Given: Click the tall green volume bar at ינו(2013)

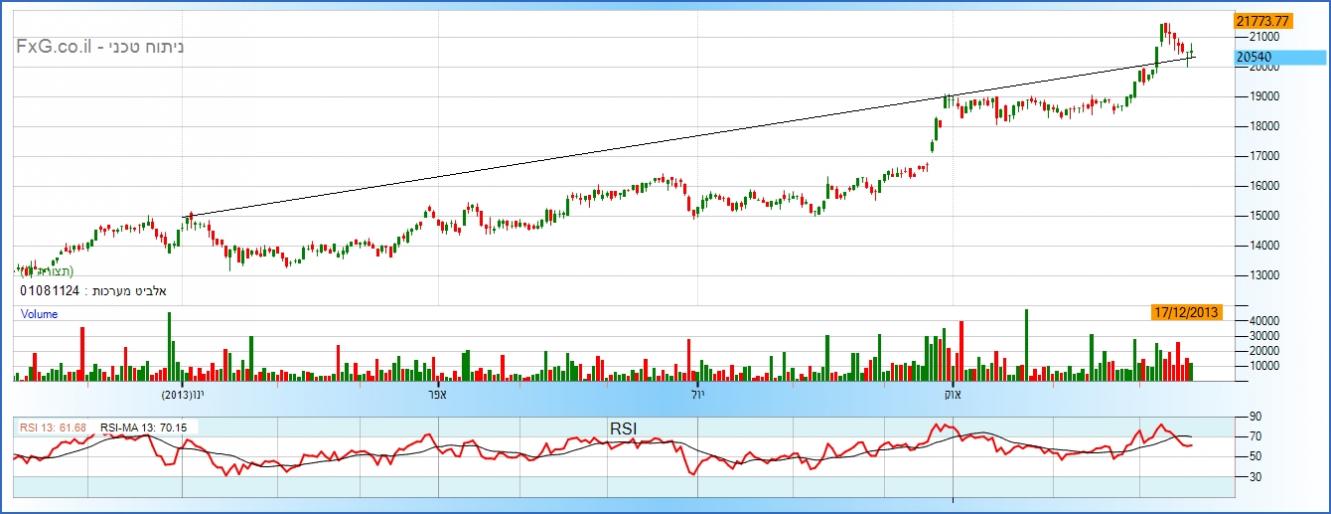Looking at the screenshot, I should [x=169, y=345].
